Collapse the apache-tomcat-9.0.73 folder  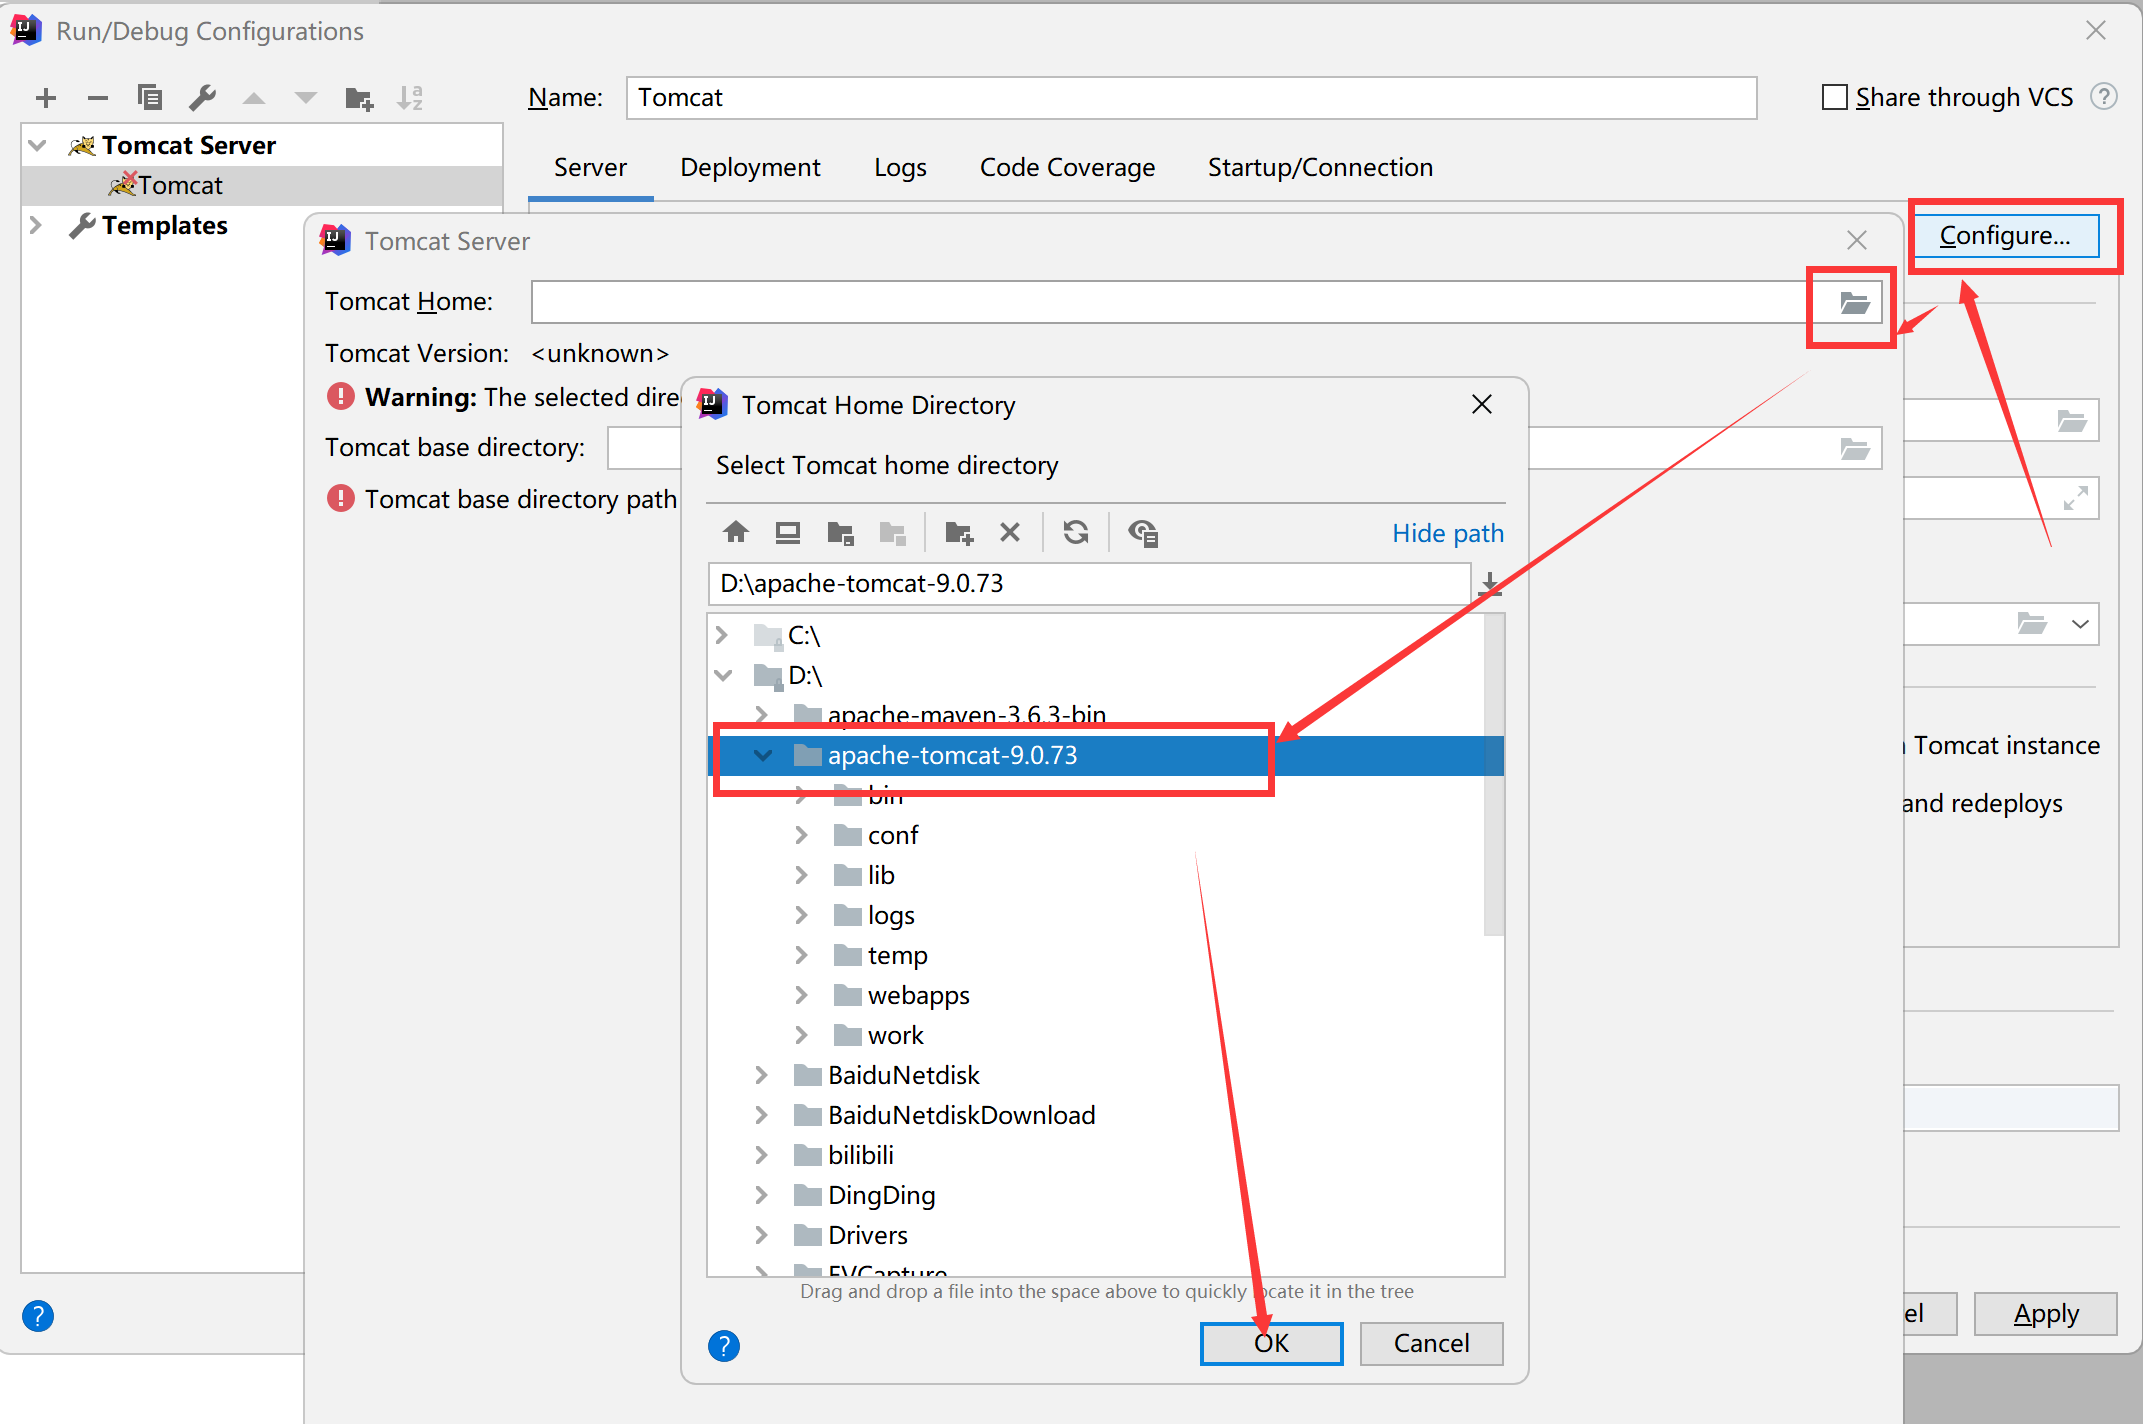point(763,755)
